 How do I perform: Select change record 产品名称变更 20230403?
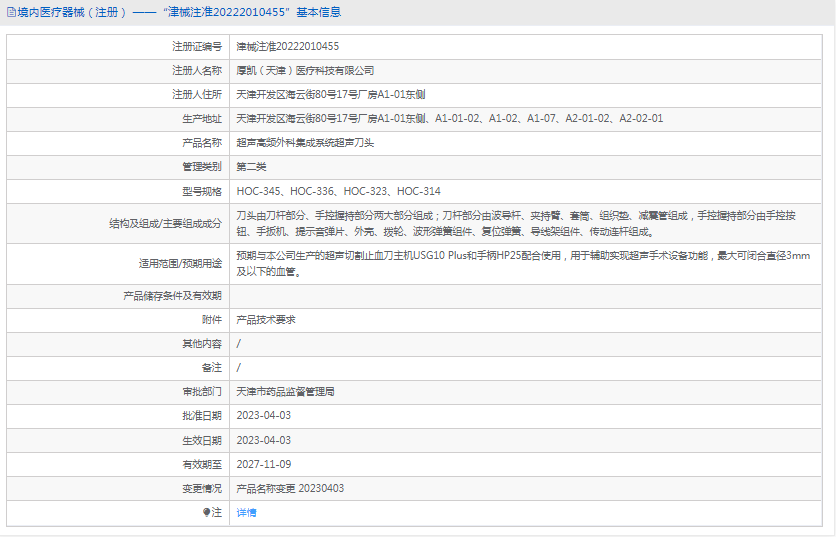click(x=290, y=488)
